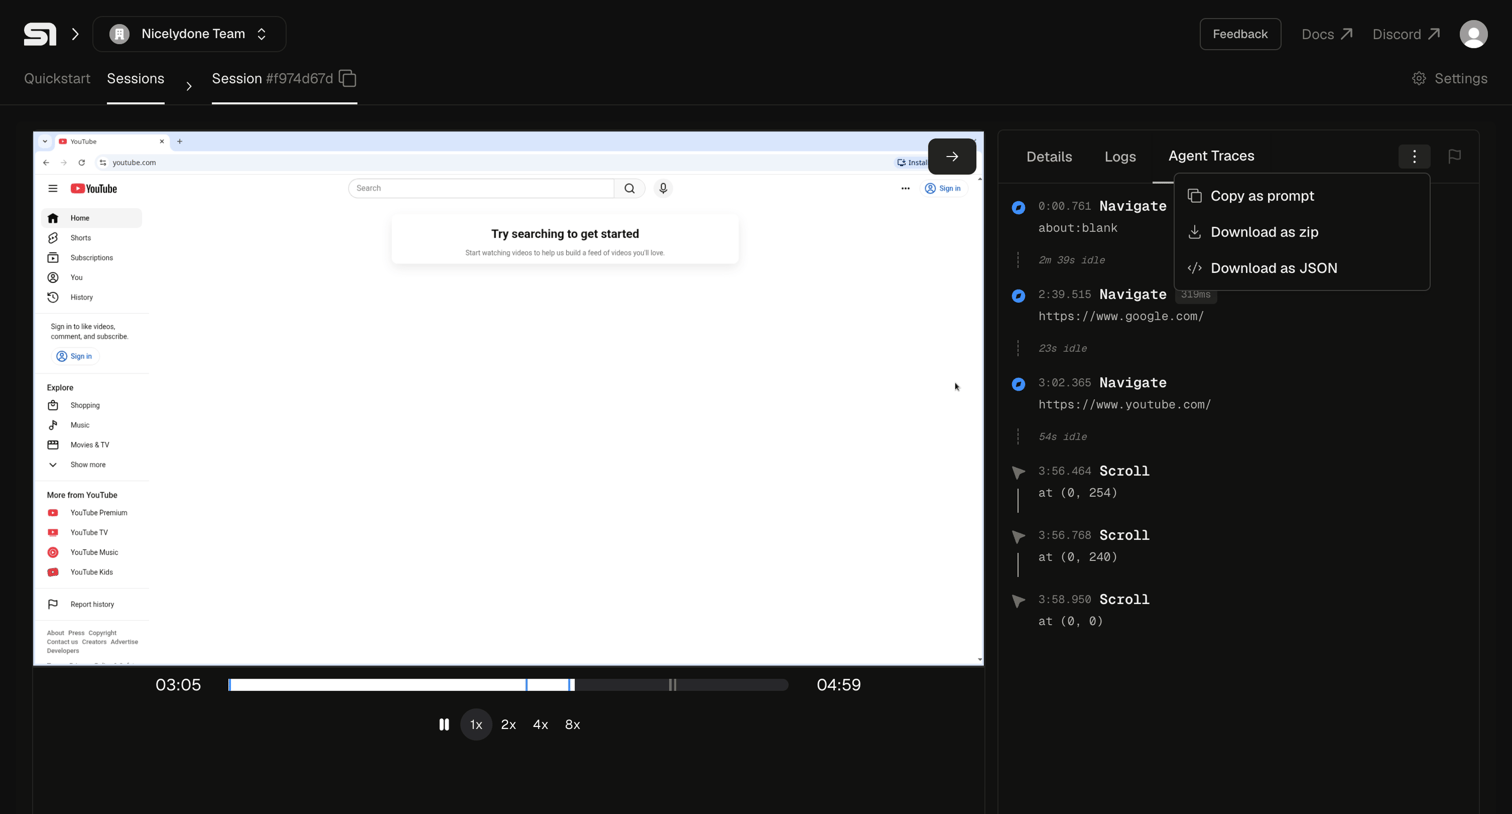Click the browser reload button in replay
This screenshot has width=1512, height=814.
point(82,162)
